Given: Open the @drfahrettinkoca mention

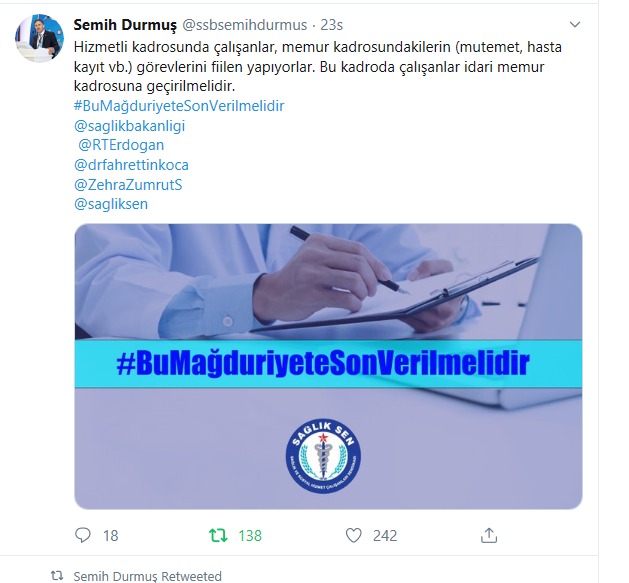Looking at the screenshot, I should tap(131, 165).
